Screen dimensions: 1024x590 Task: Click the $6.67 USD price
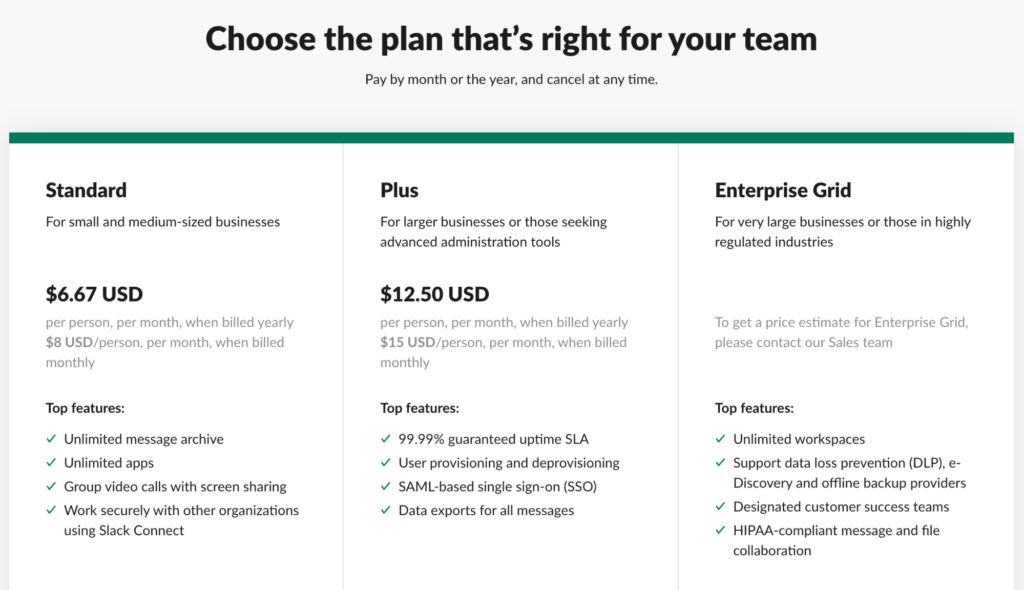[x=94, y=294]
